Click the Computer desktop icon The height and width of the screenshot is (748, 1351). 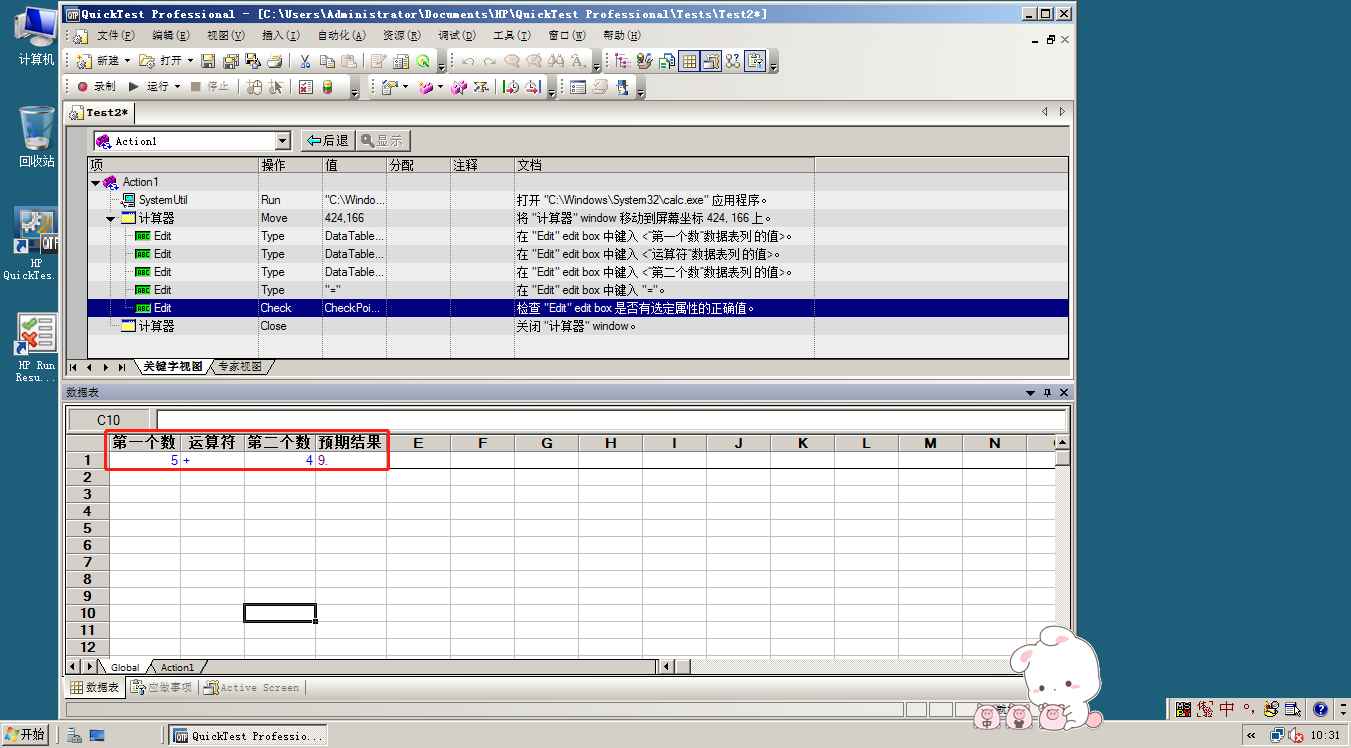click(x=36, y=36)
